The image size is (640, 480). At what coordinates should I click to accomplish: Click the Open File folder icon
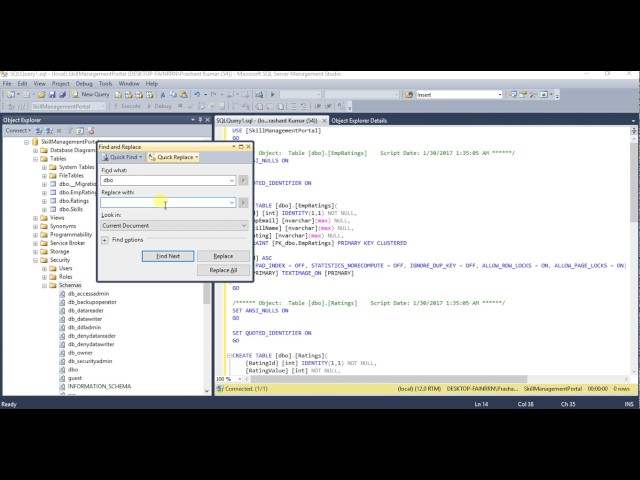[x=42, y=95]
